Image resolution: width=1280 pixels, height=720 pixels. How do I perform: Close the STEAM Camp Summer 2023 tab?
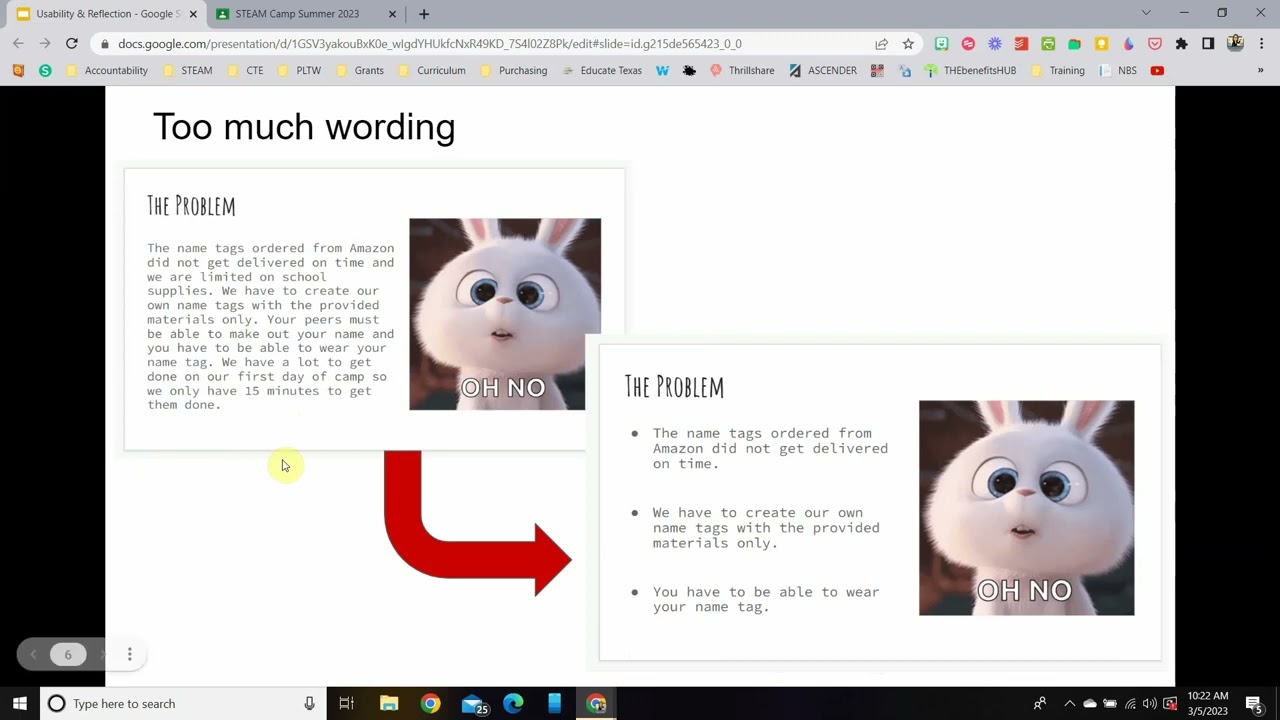392,14
